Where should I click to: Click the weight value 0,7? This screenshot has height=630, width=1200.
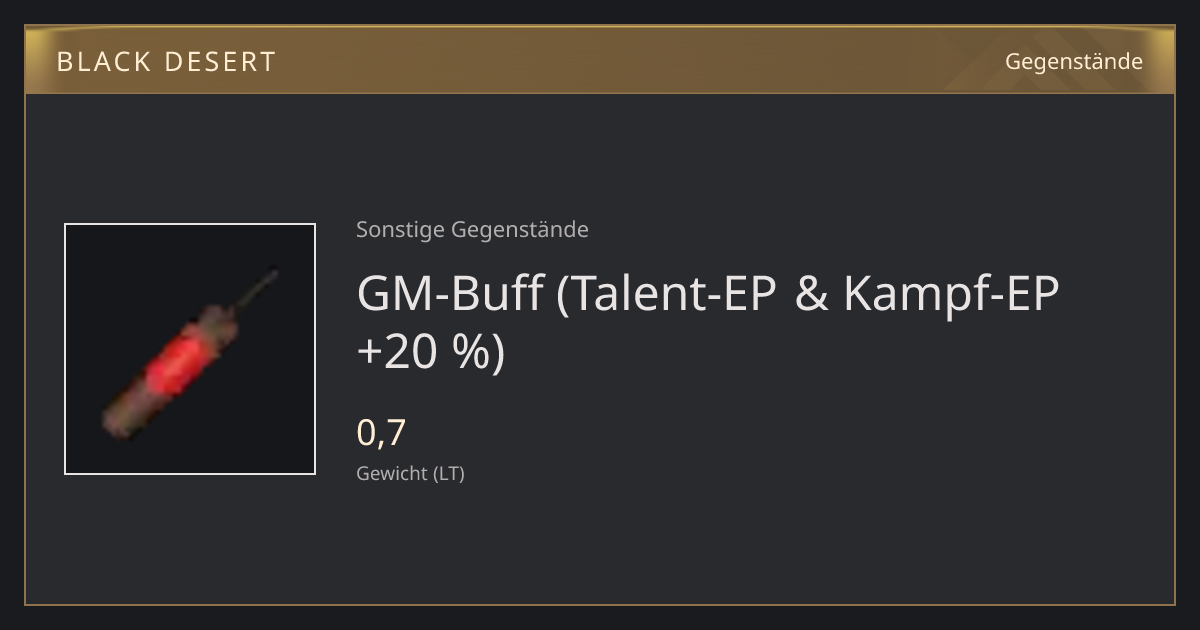tap(381, 433)
